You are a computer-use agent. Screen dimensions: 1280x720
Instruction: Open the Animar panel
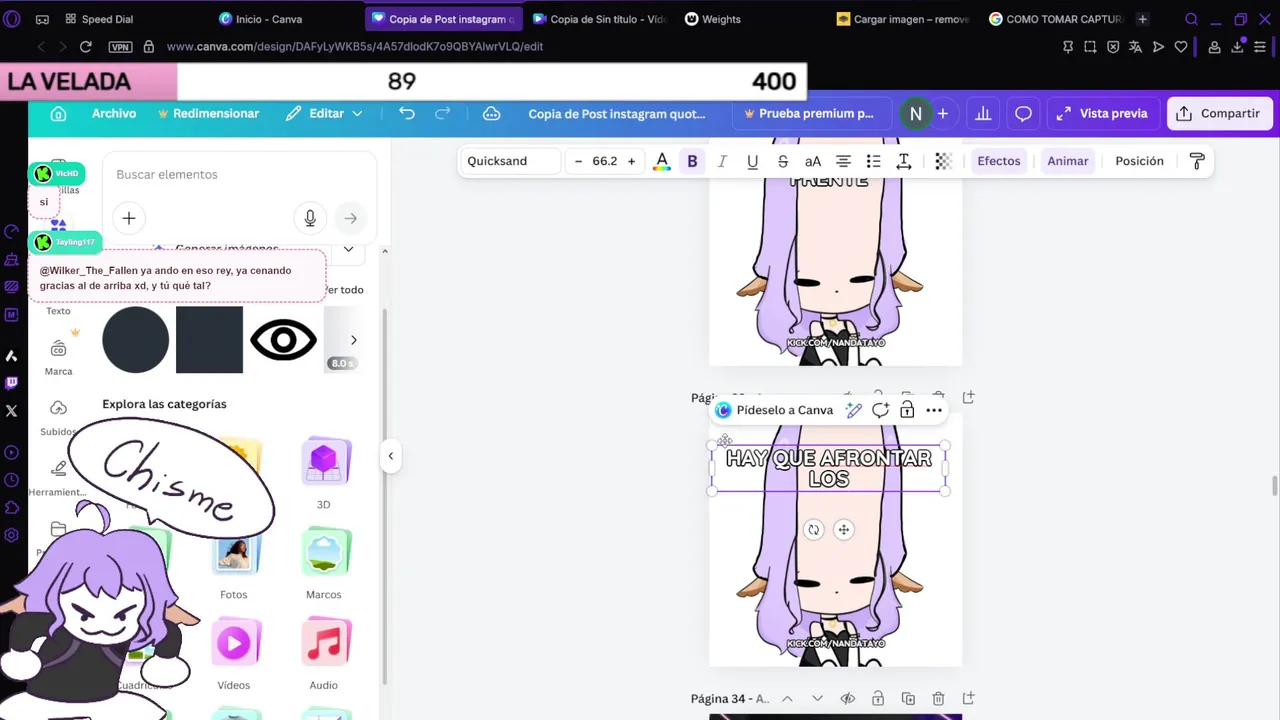coord(1068,161)
